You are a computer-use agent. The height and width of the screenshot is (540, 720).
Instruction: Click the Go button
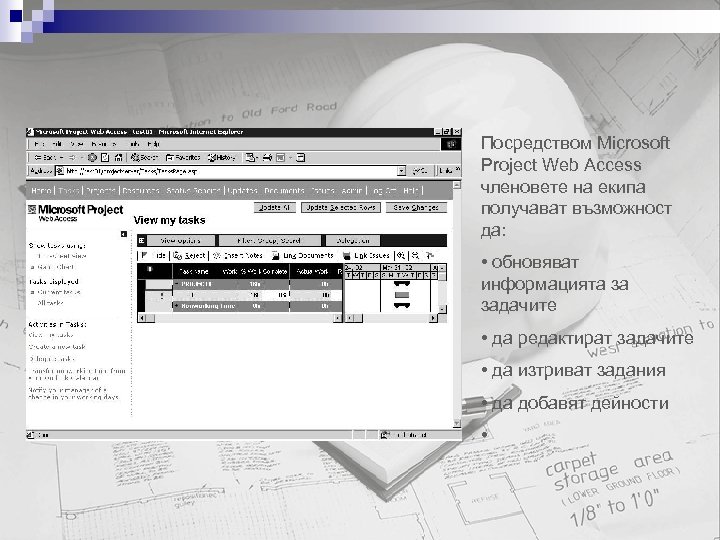[x=420, y=171]
